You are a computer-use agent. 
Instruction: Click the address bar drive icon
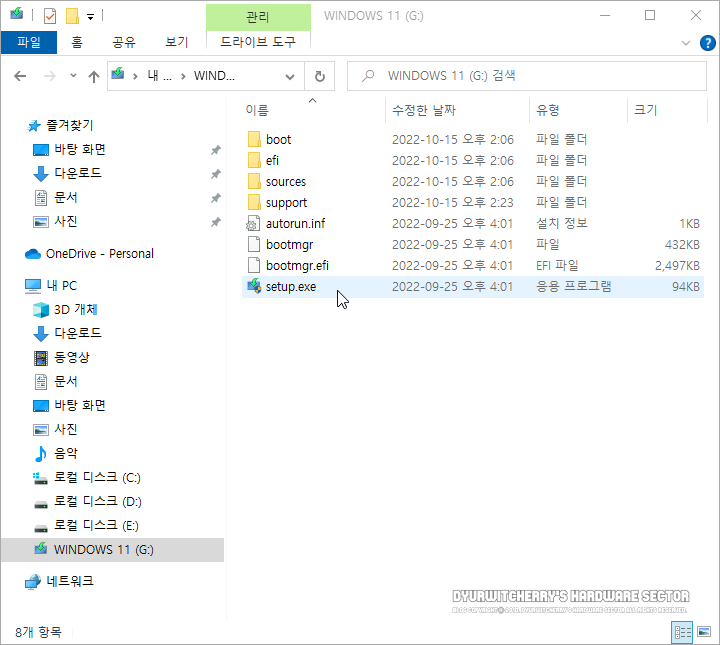click(x=118, y=74)
